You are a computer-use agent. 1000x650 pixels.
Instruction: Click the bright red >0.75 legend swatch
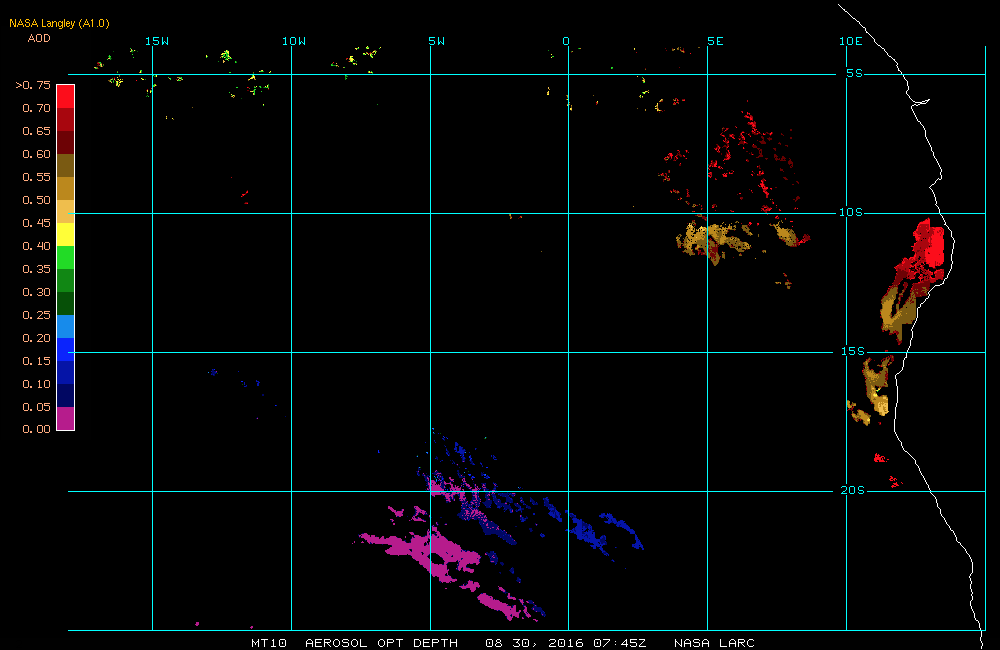pos(66,96)
